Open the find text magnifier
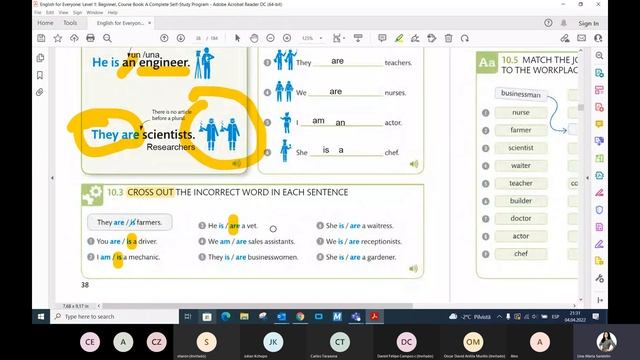This screenshot has width=640, height=360. (107, 38)
